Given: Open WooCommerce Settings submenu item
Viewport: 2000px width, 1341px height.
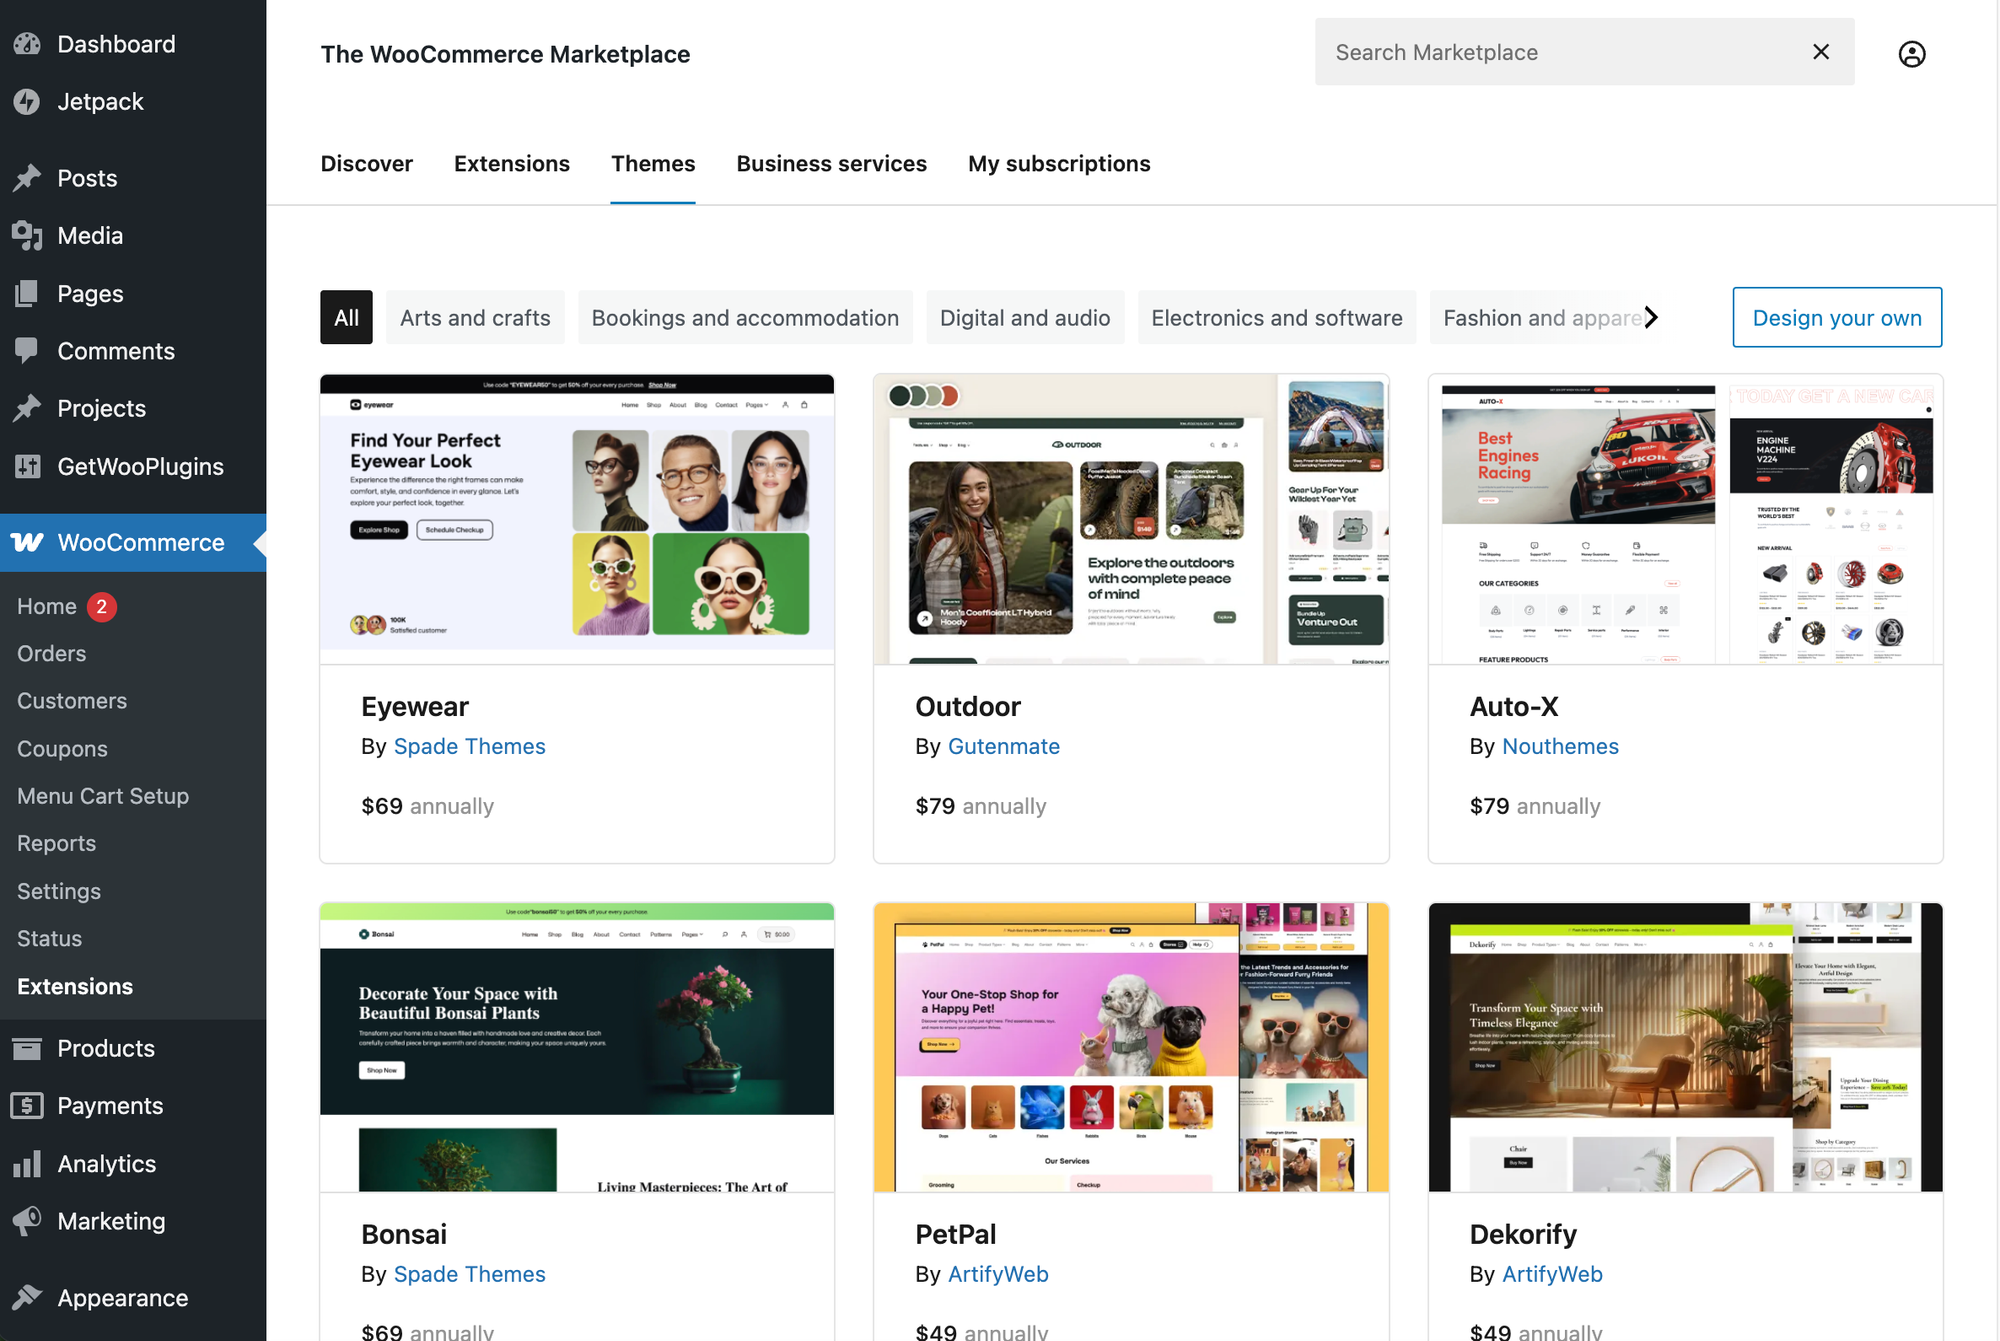Looking at the screenshot, I should 59,891.
